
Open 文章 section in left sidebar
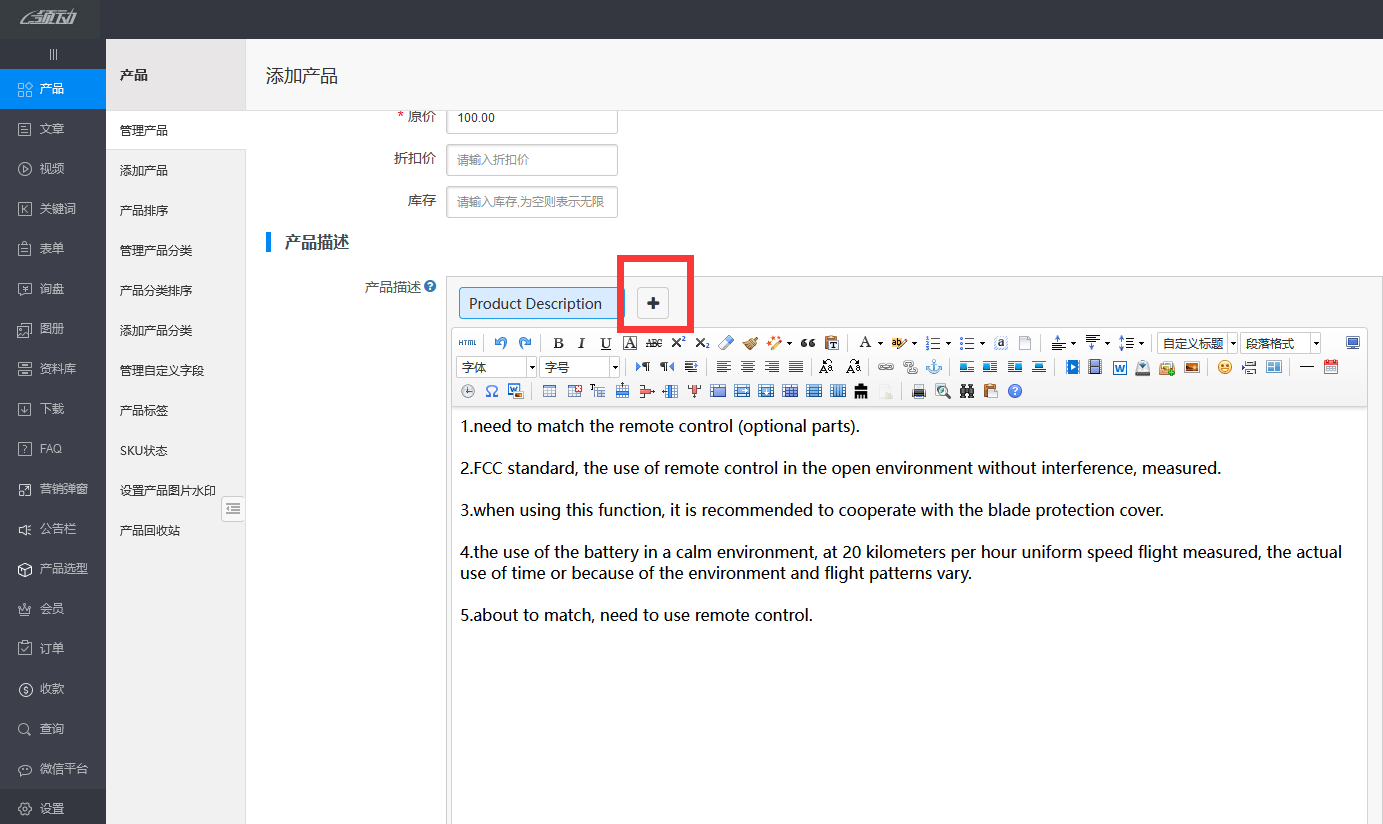click(x=52, y=129)
